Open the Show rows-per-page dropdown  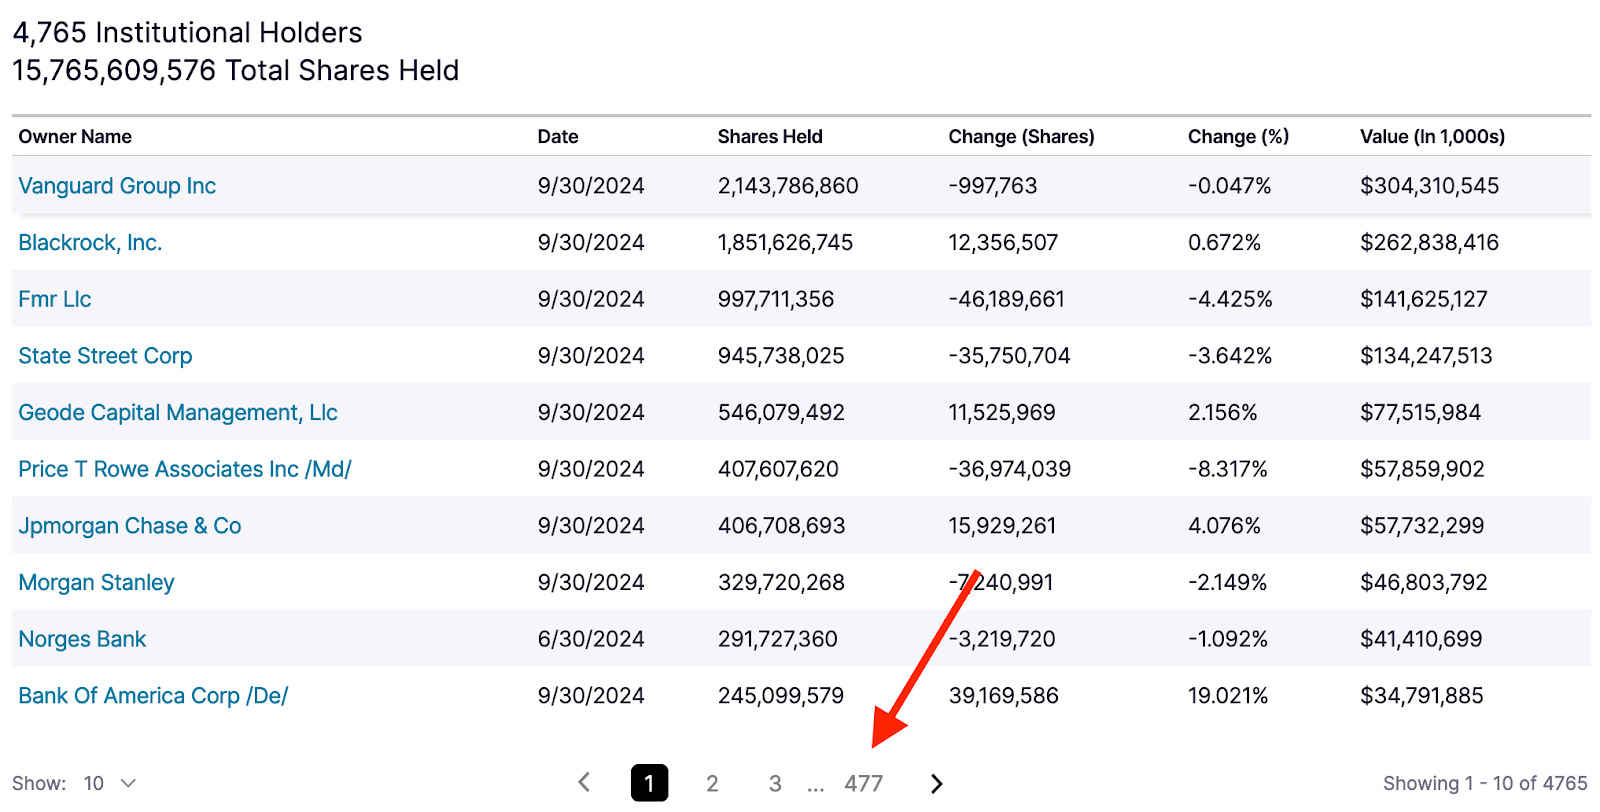coord(110,784)
